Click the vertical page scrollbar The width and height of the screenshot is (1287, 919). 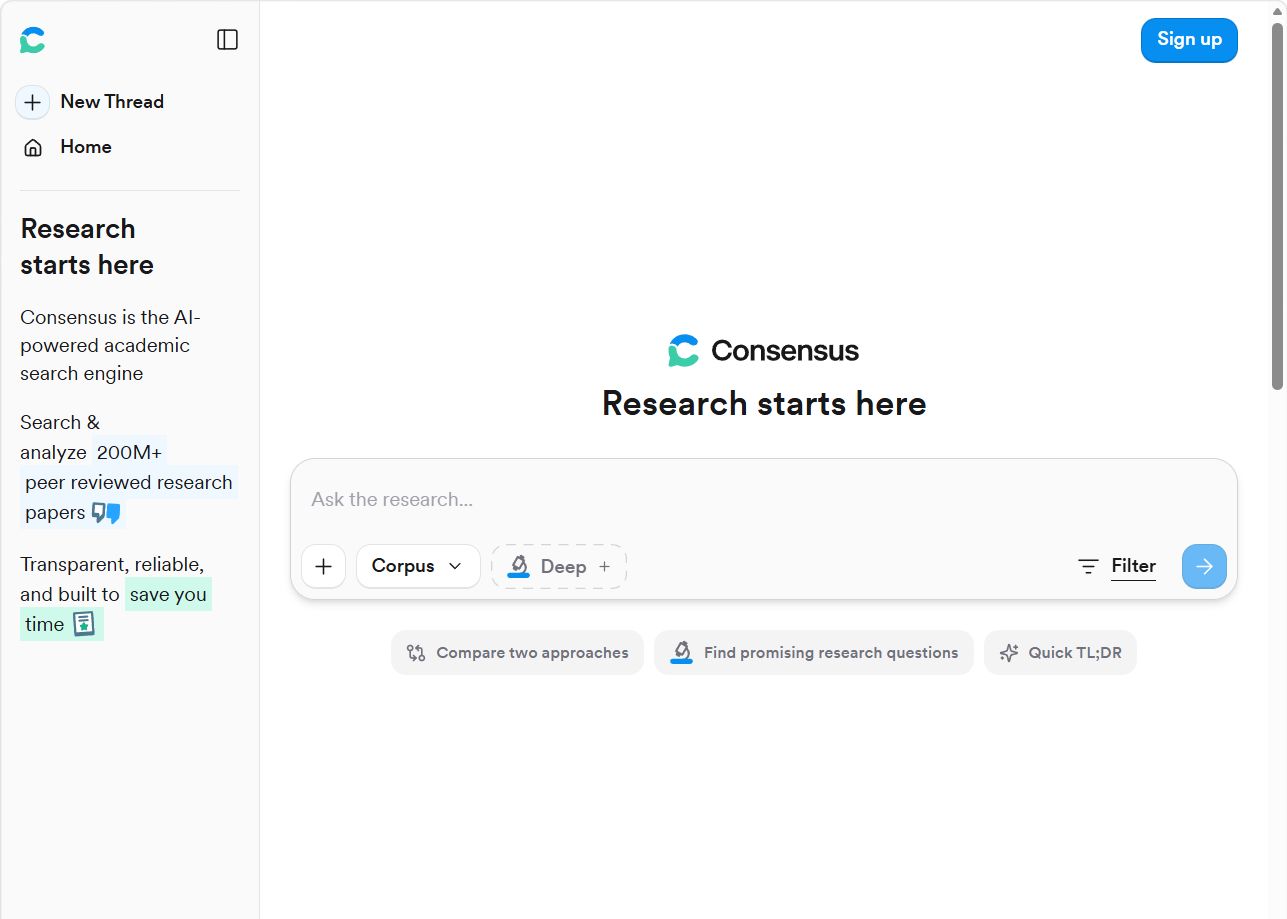point(1277,205)
